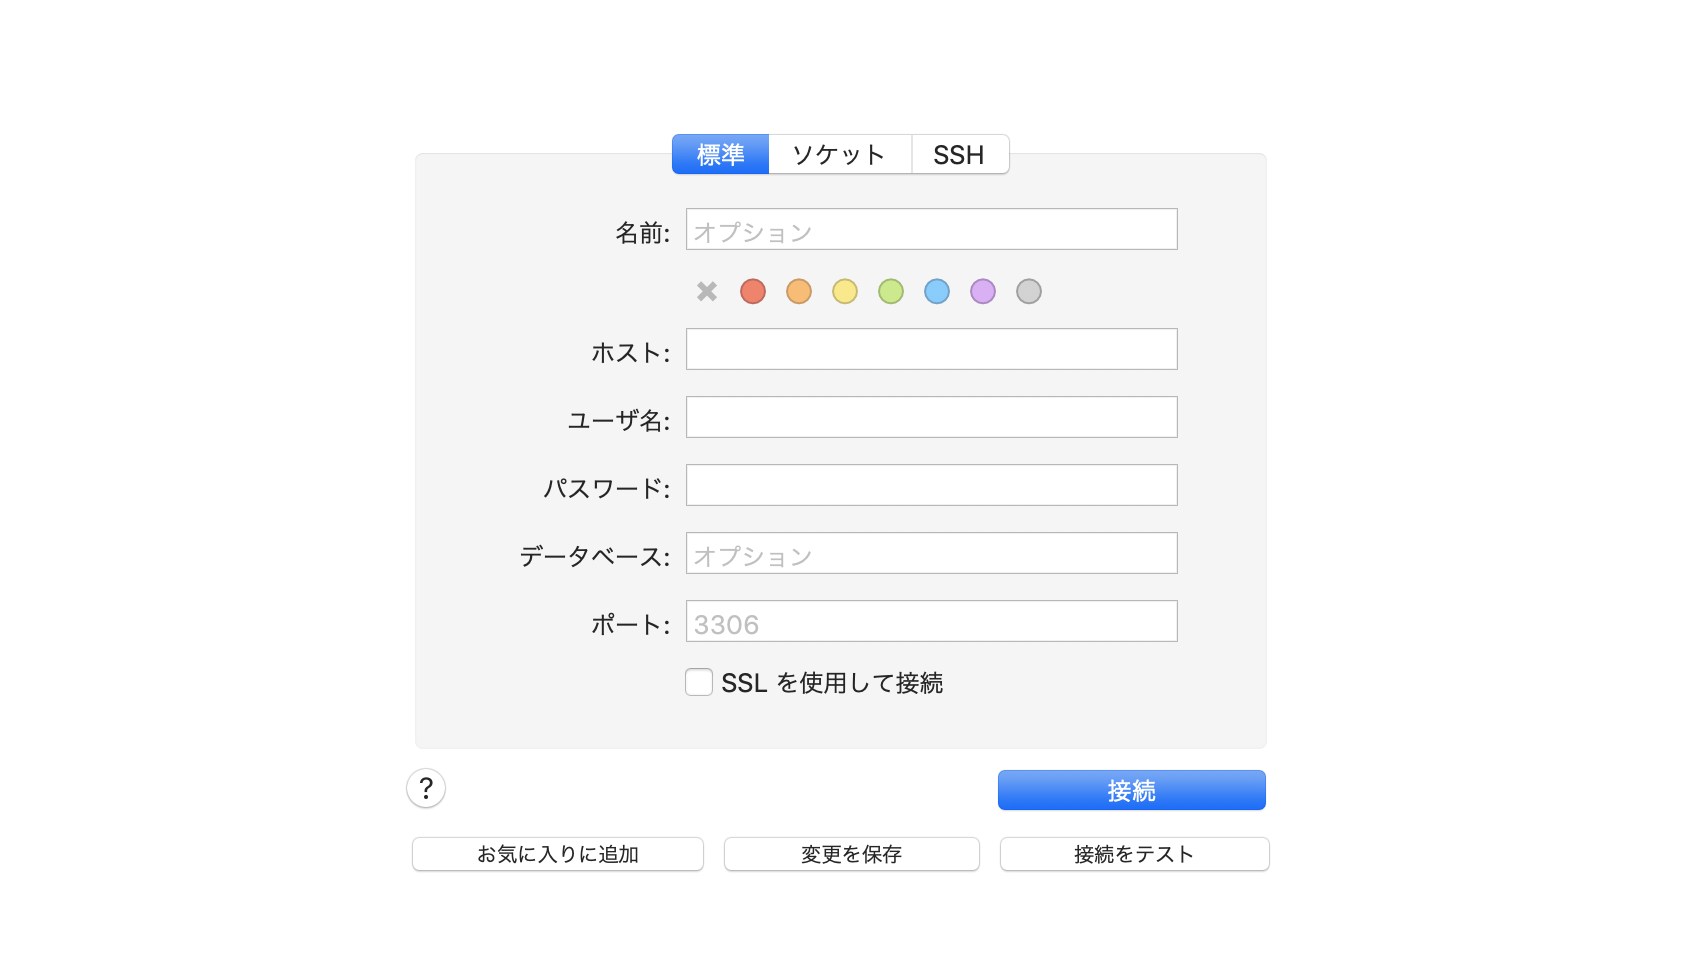Switch to the SSH tab
This screenshot has height=978, width=1684.
coord(960,154)
